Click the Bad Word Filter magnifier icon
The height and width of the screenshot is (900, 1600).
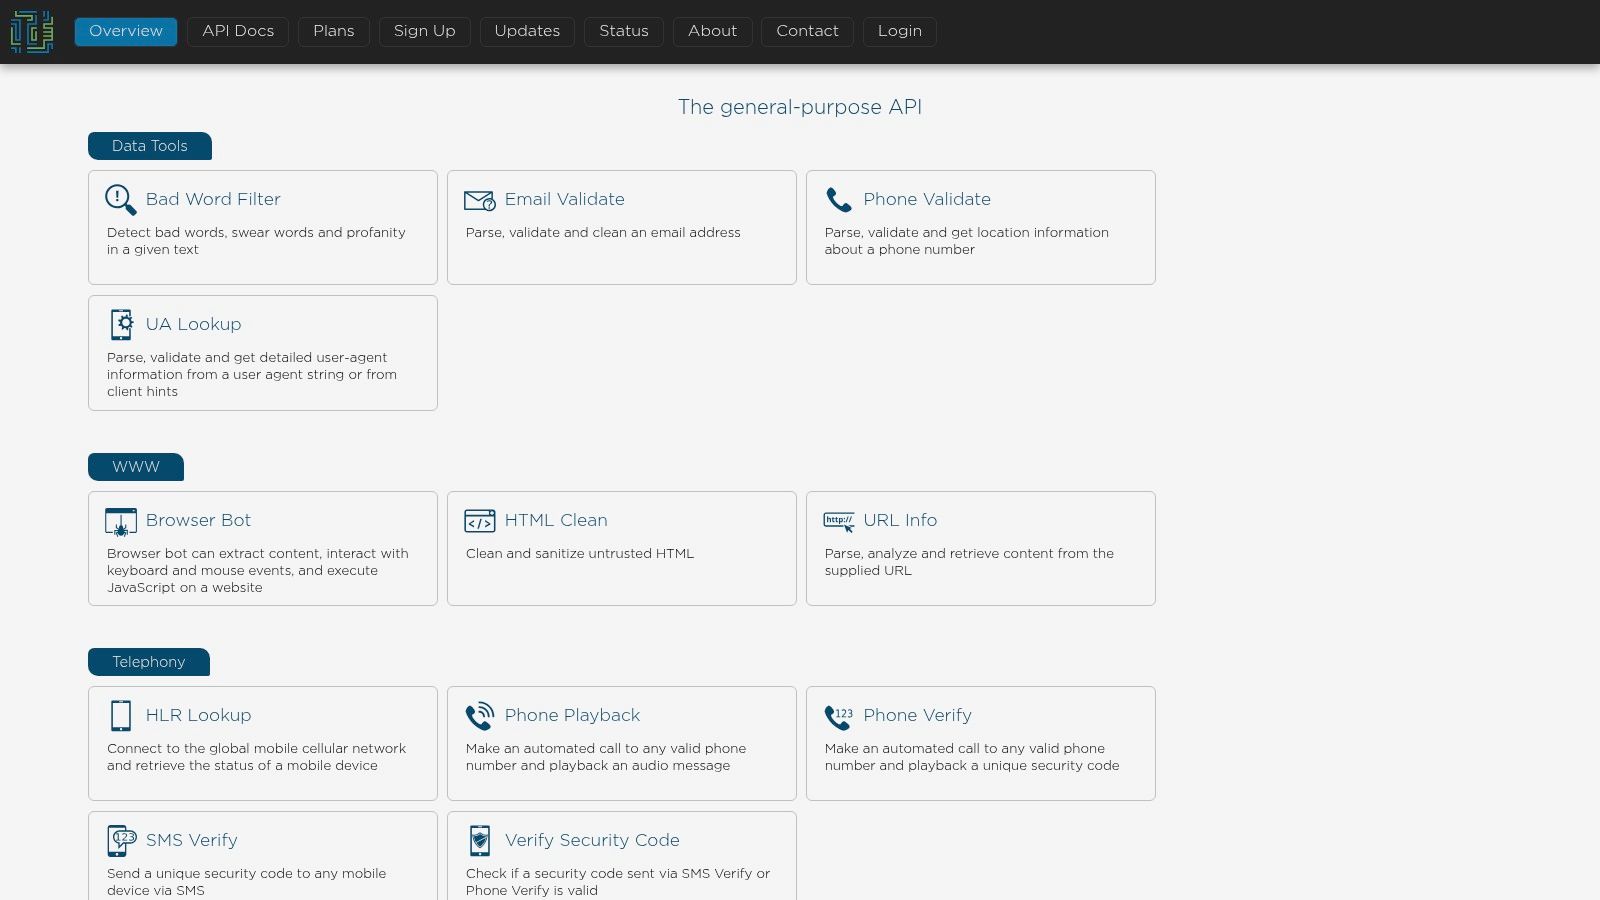pyautogui.click(x=121, y=199)
